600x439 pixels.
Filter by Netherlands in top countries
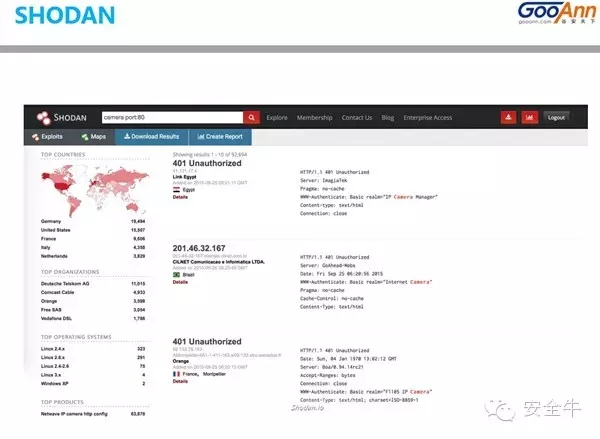(93, 256)
